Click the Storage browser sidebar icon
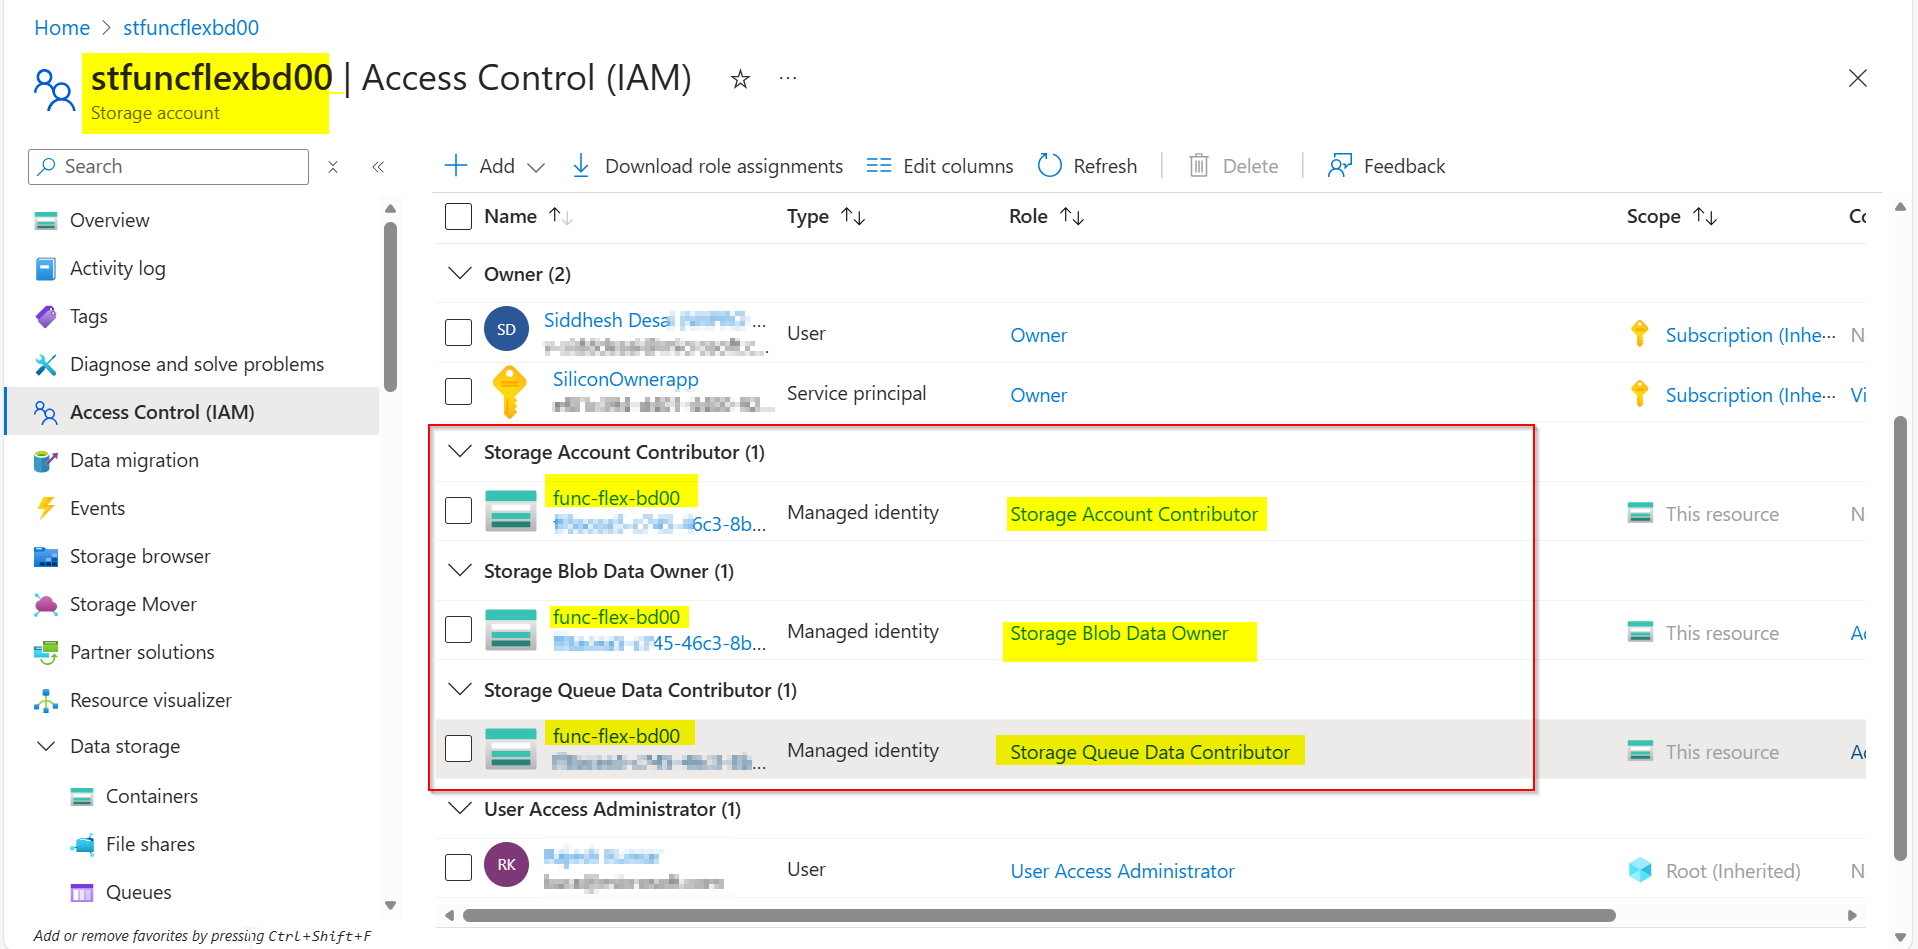The image size is (1918, 949). point(46,557)
